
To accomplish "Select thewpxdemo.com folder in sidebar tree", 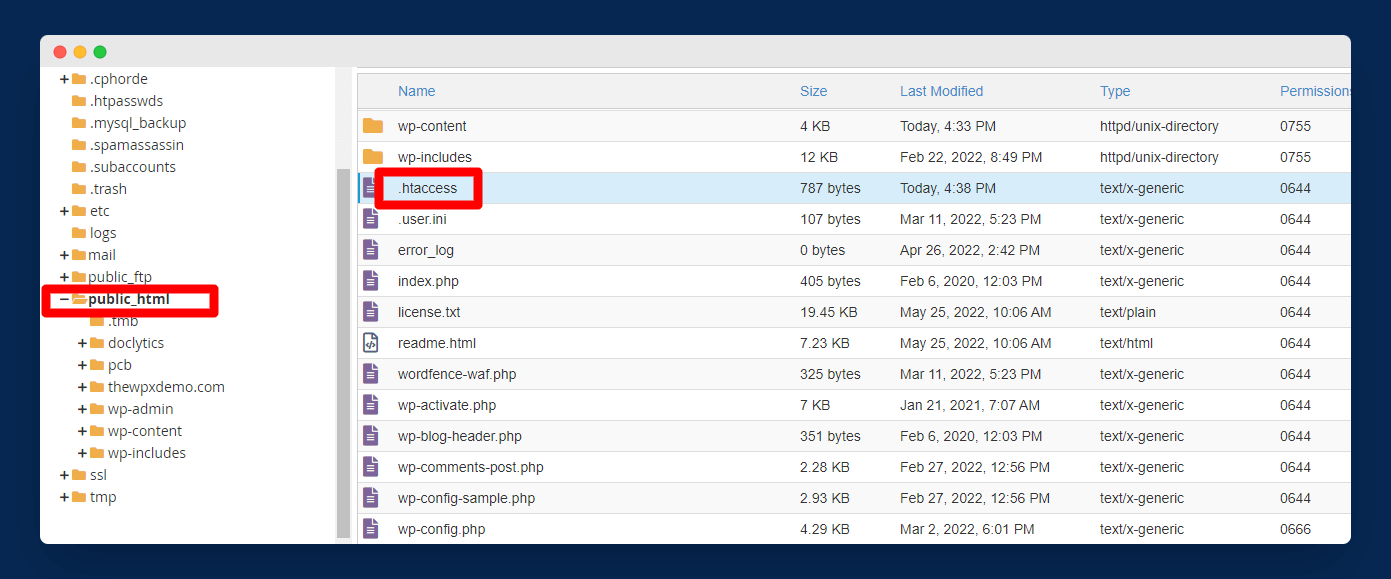I will (166, 387).
